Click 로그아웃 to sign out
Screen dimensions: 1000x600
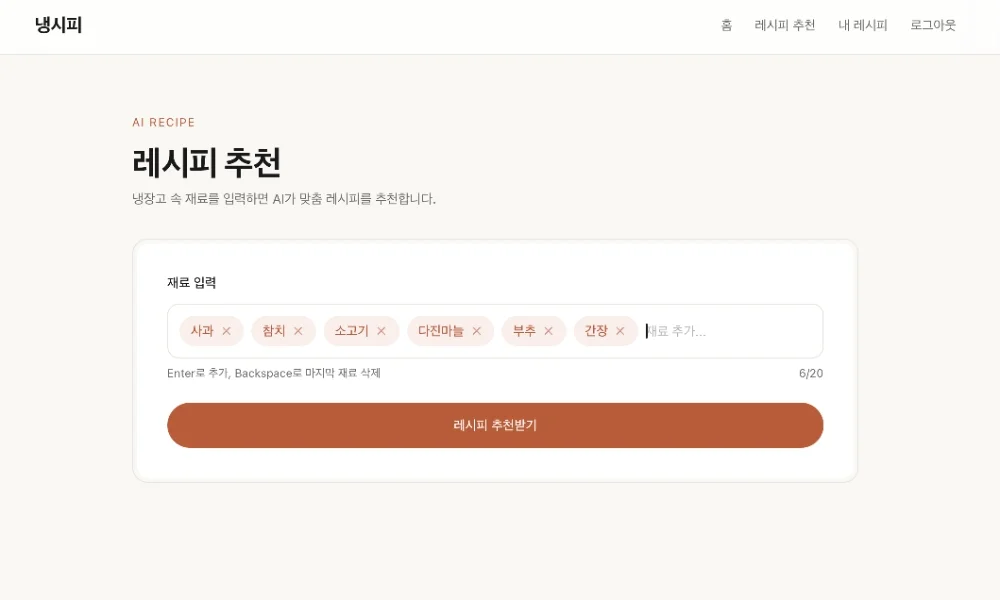(x=933, y=26)
